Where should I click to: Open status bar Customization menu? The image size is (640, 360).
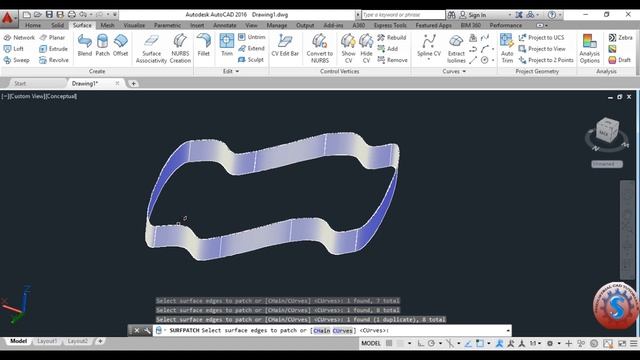633,343
